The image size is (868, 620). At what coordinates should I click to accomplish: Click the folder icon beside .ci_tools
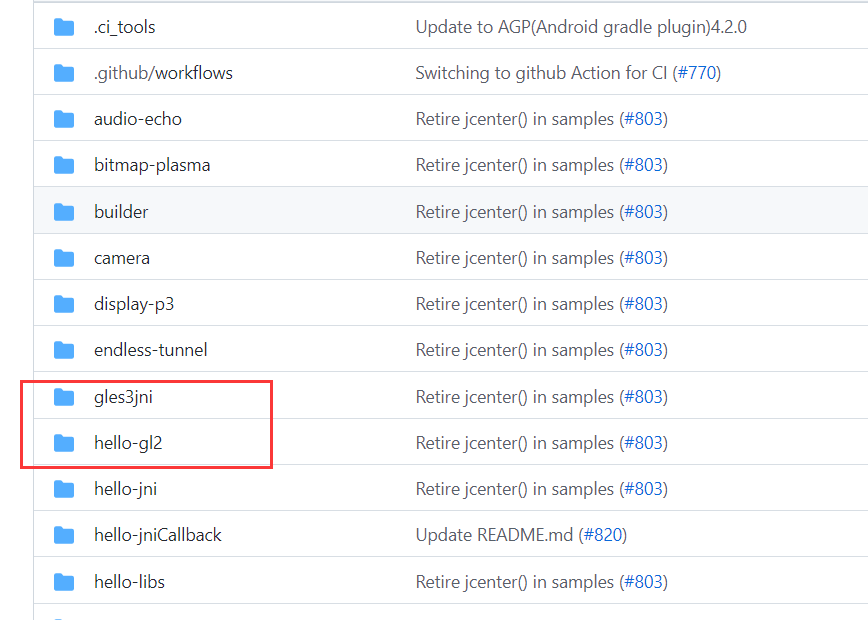64,27
